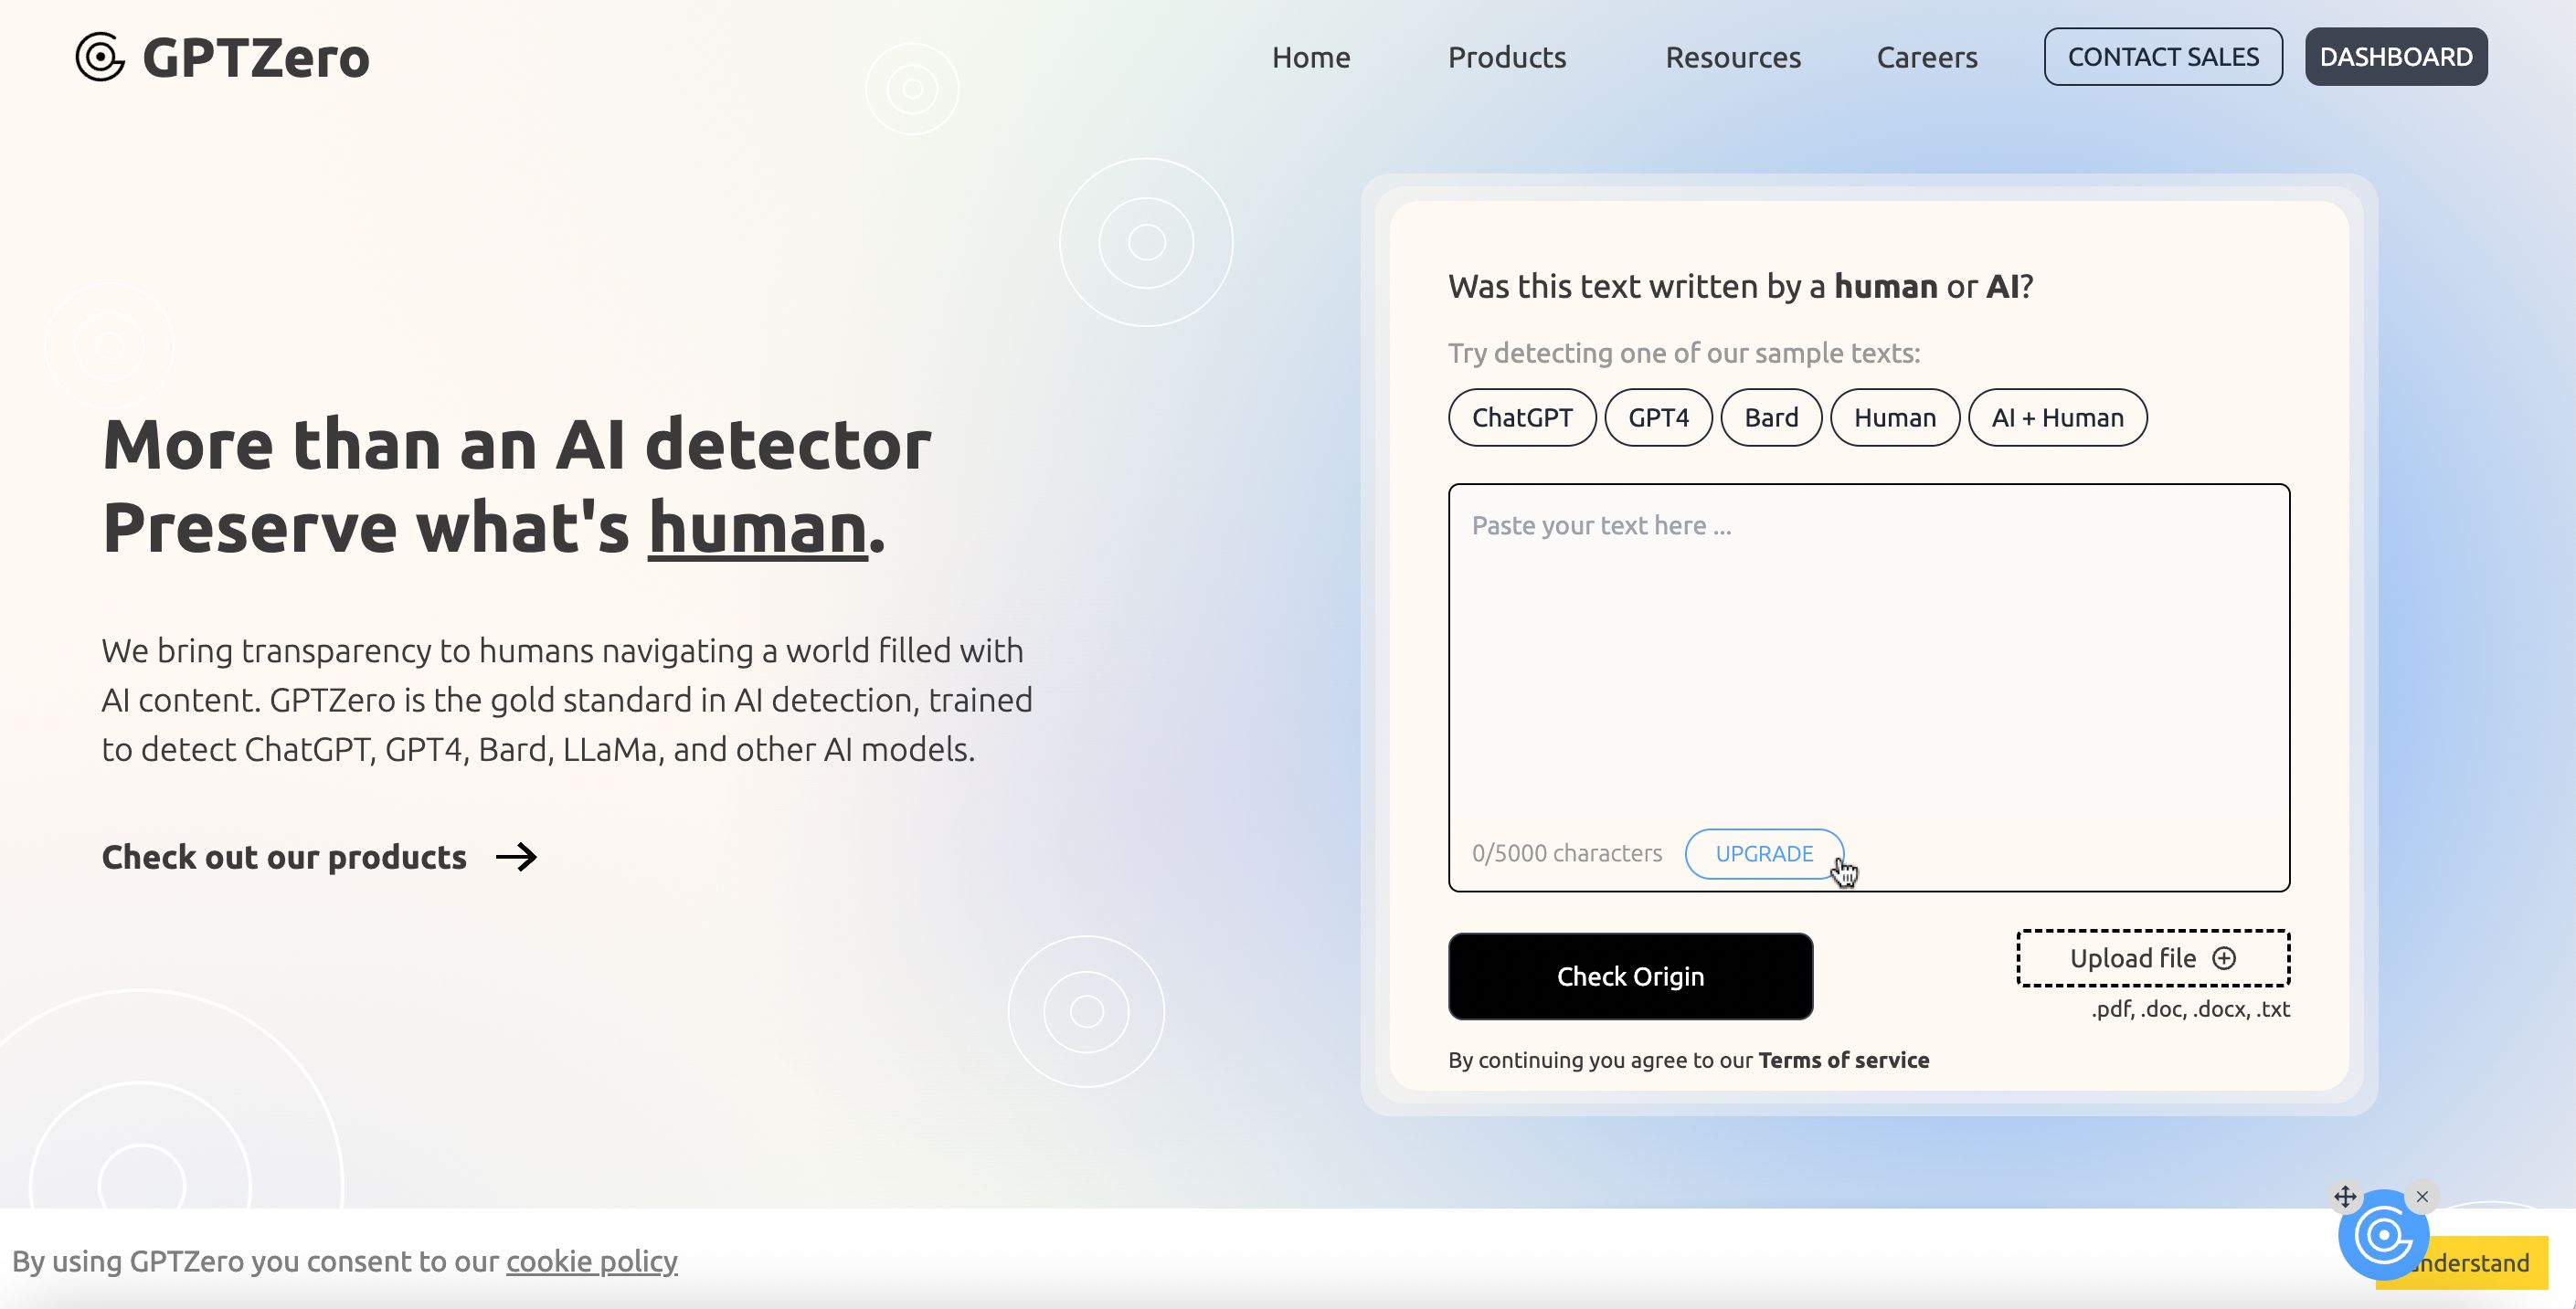Viewport: 2576px width, 1309px height.
Task: Click the DASHBOARD button
Action: (x=2396, y=55)
